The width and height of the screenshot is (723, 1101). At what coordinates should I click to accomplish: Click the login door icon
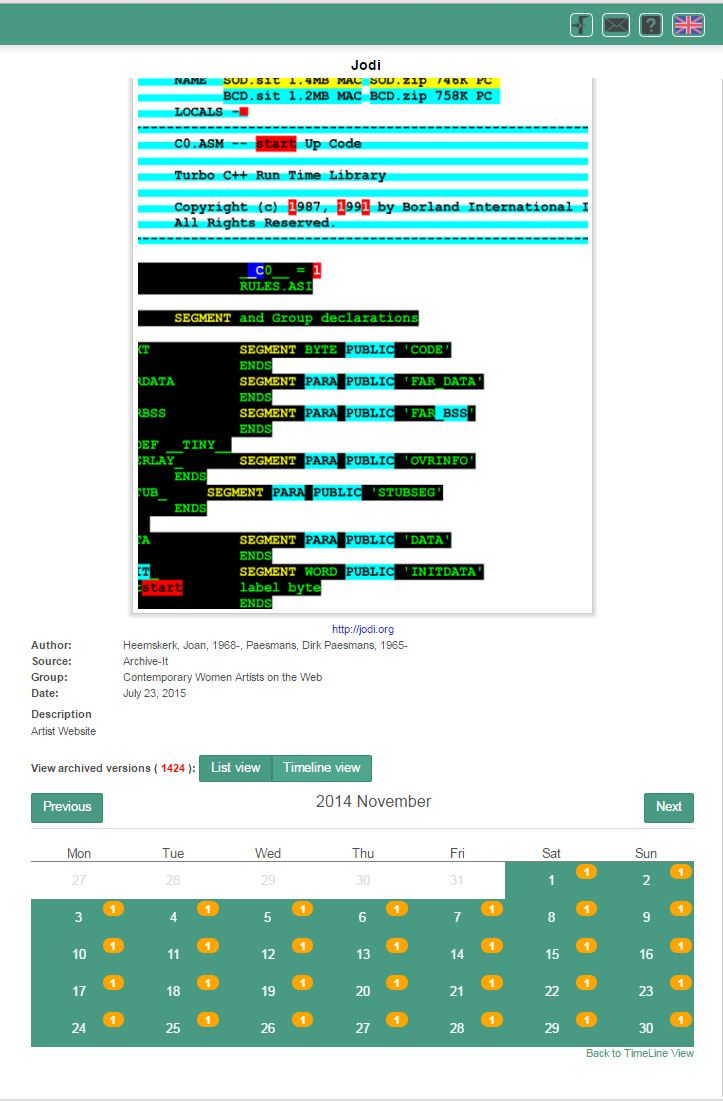point(582,26)
